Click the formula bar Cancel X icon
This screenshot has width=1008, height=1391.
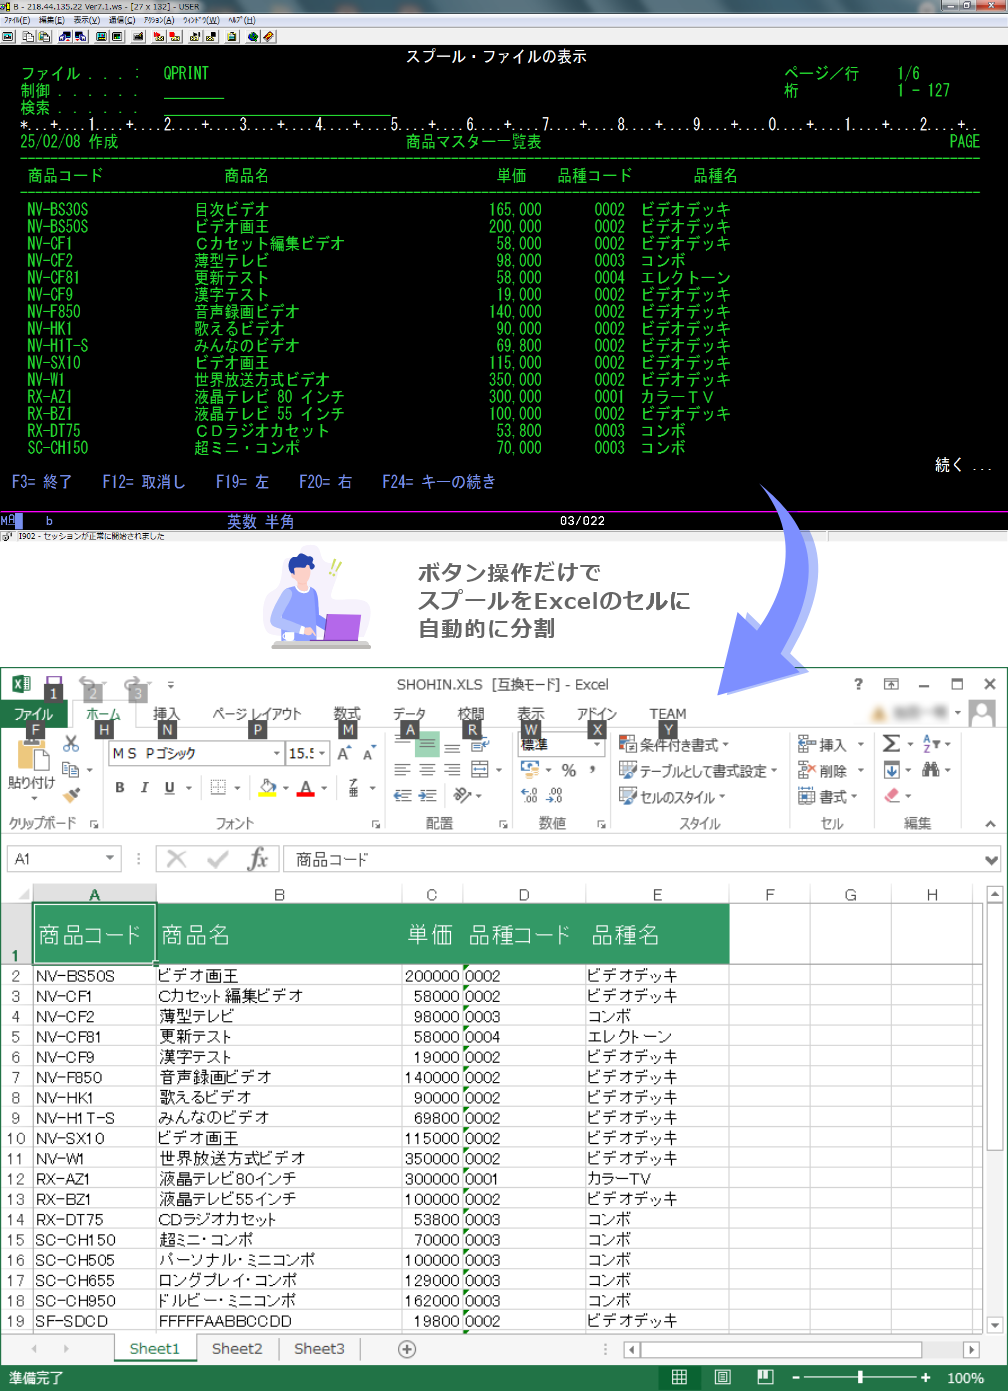(177, 859)
